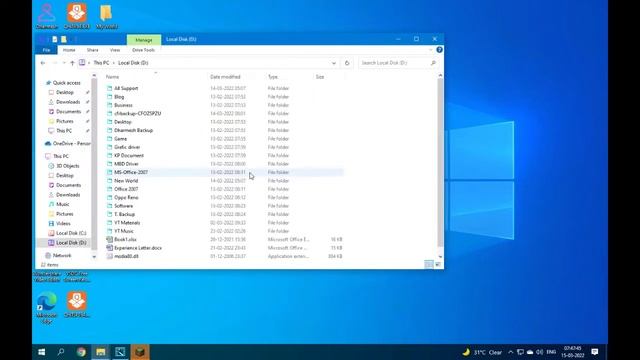Image resolution: width=640 pixels, height=360 pixels.
Task: Select Local Disk (D:) in navigation pane
Action: [x=71, y=242]
